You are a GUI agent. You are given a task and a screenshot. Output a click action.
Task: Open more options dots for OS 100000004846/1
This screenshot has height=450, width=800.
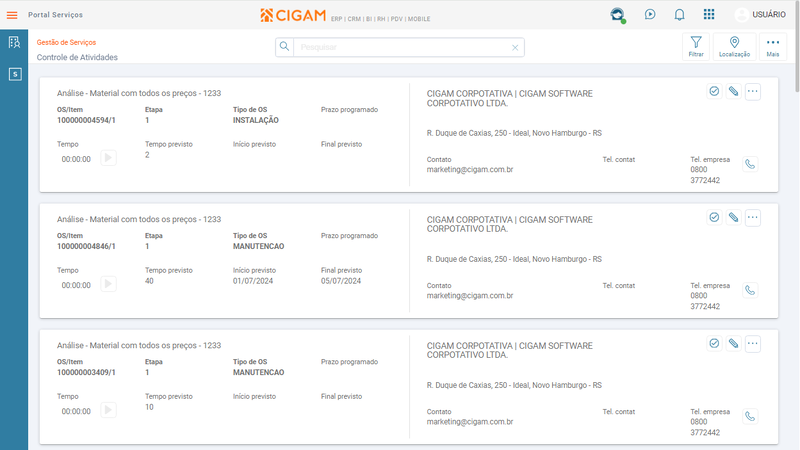(753, 217)
